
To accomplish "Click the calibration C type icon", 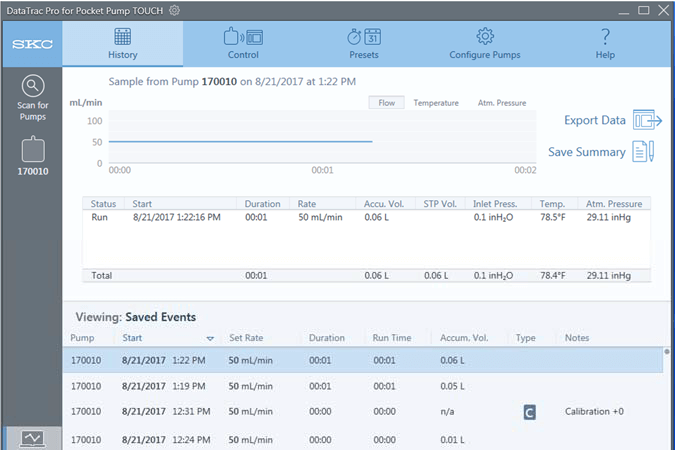I will coord(529,413).
